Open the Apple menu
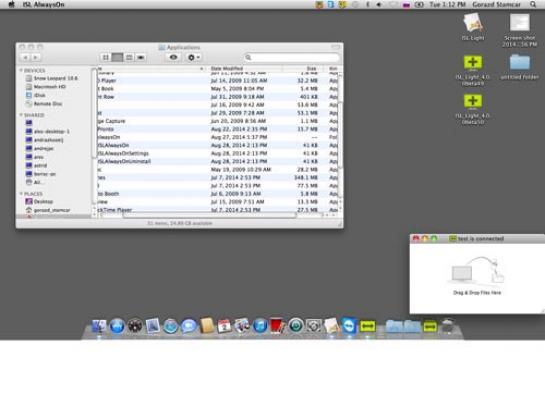545x407 pixels. pyautogui.click(x=11, y=5)
